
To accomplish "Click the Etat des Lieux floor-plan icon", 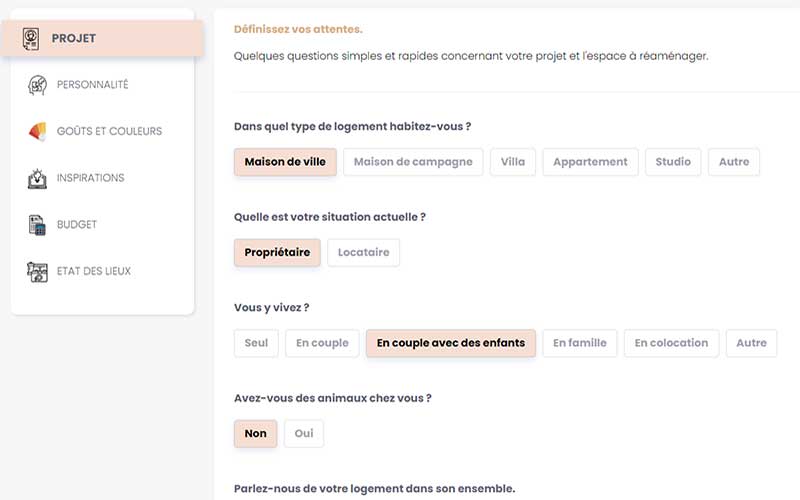I will 37,271.
